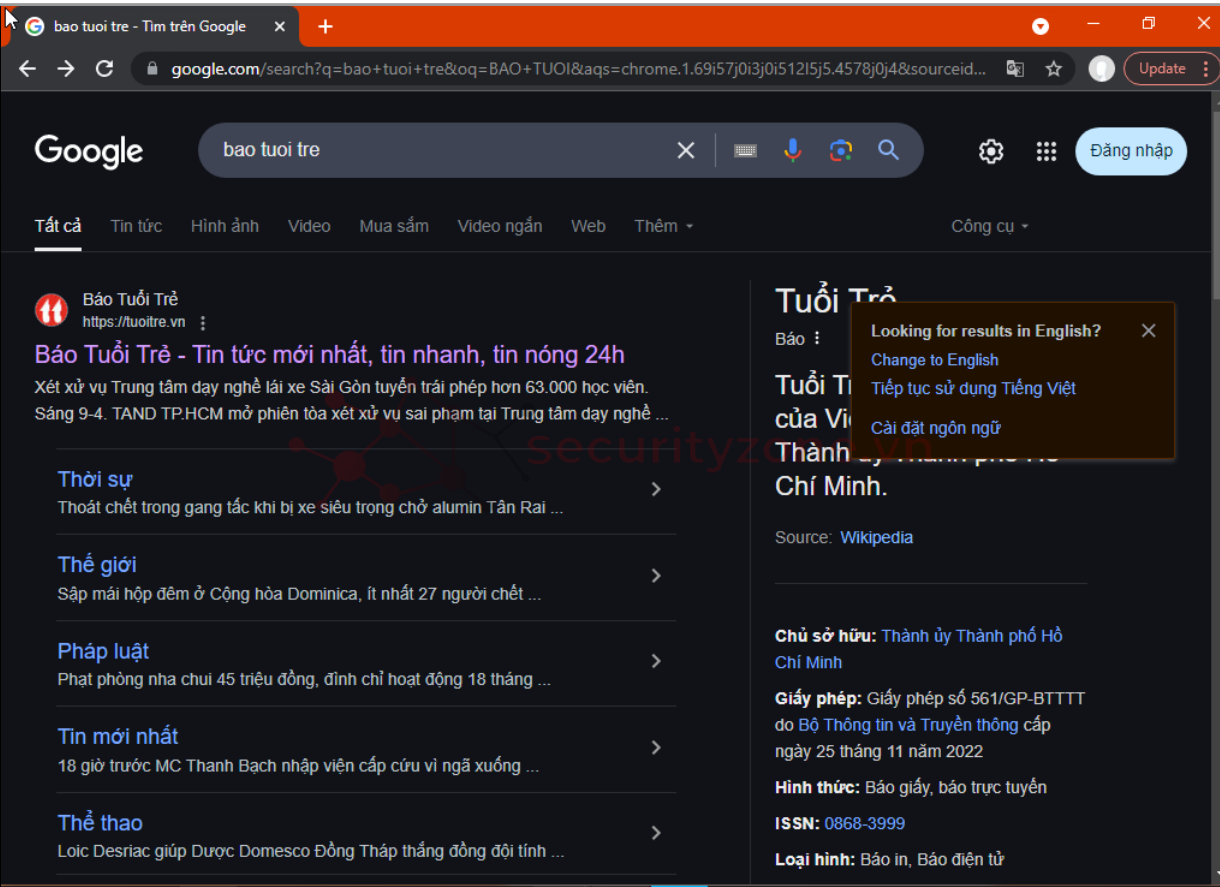Open the Thành ủy Thành phố Hồ Chí Minh link
The height and width of the screenshot is (887, 1220).
pyautogui.click(x=919, y=649)
